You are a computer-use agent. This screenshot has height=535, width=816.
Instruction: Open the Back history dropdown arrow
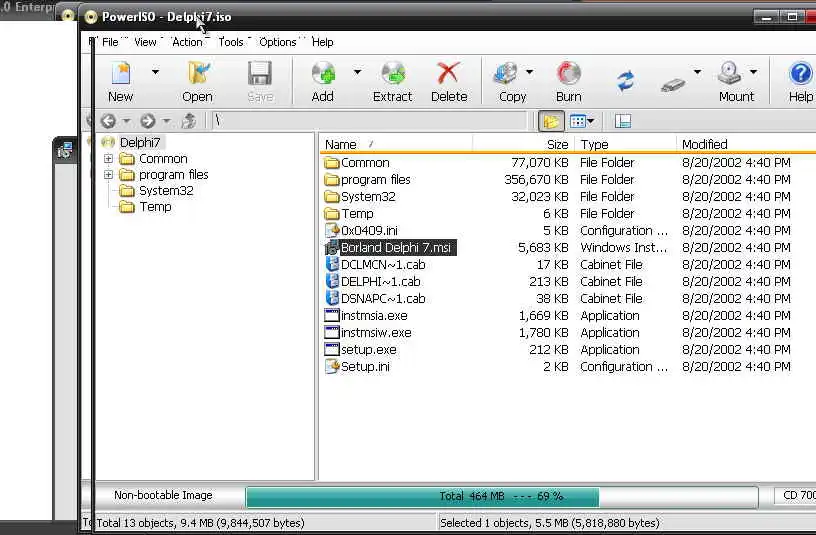(126, 121)
